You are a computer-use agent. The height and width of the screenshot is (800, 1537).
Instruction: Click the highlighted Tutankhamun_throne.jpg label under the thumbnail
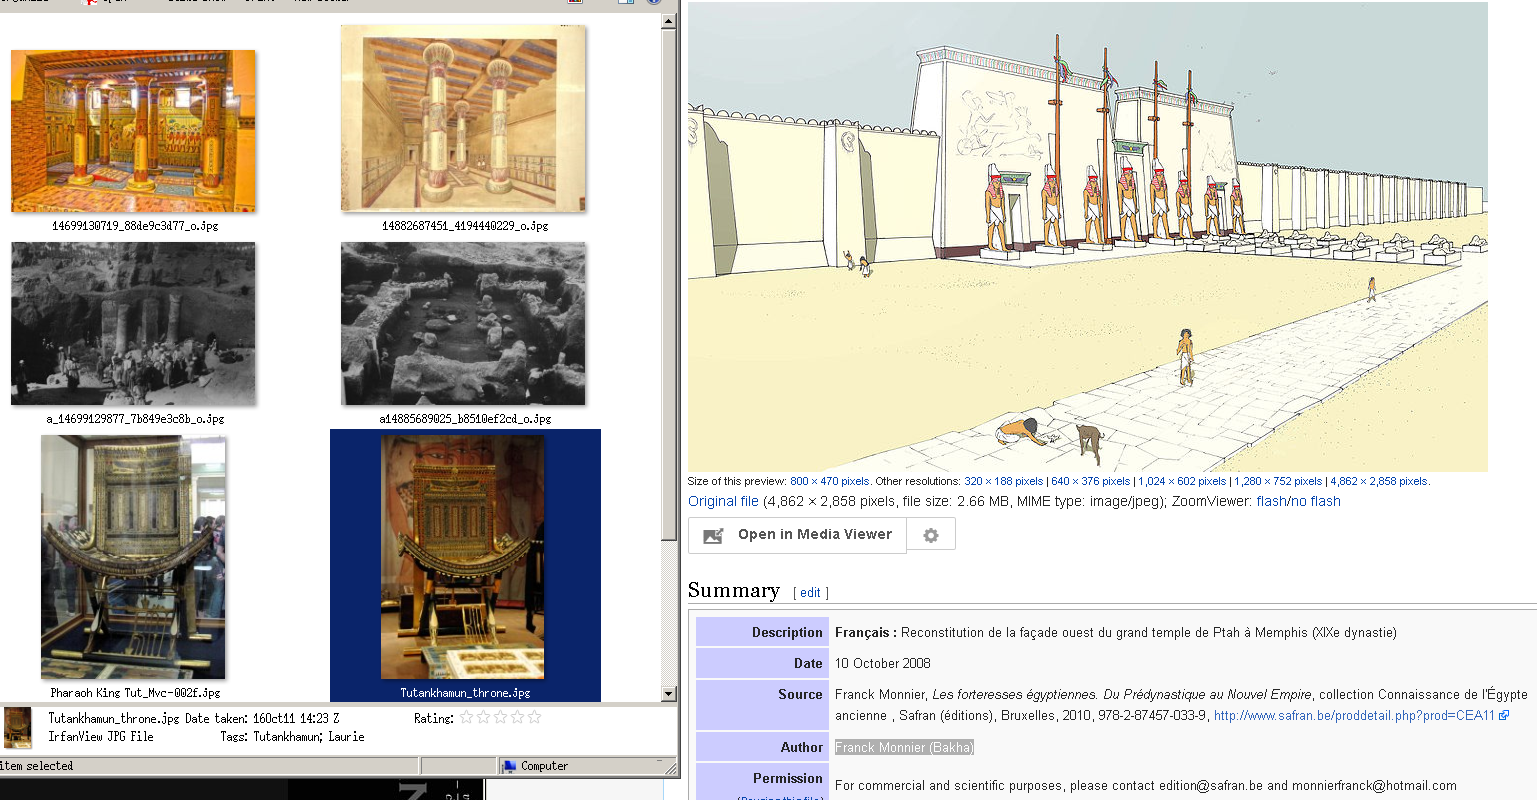coord(465,692)
